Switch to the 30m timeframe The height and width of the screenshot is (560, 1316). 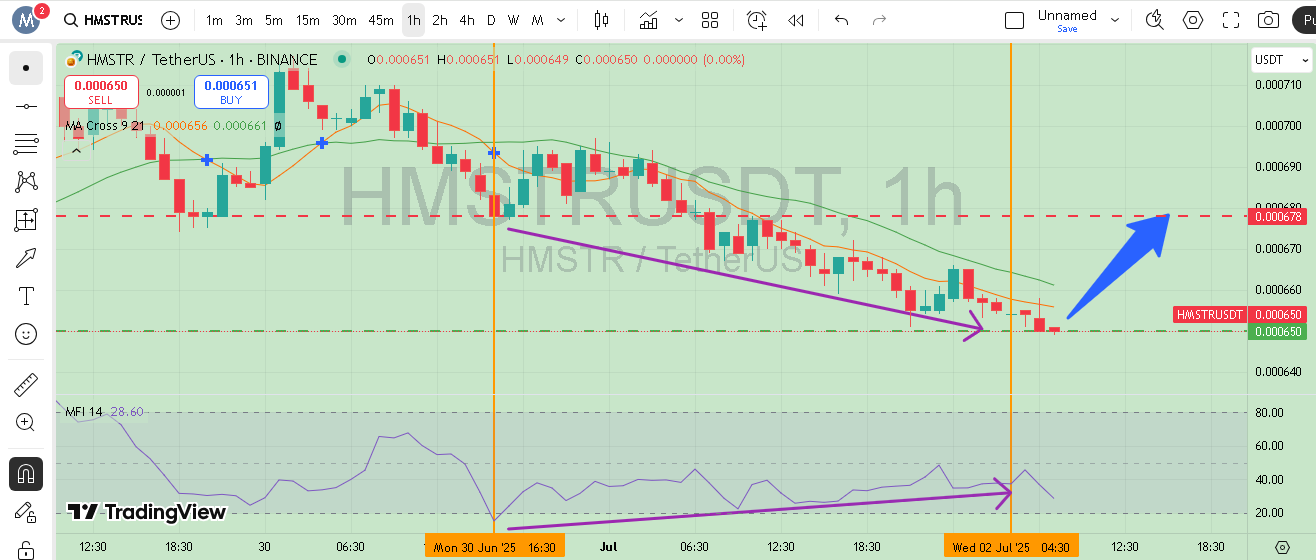pos(344,20)
